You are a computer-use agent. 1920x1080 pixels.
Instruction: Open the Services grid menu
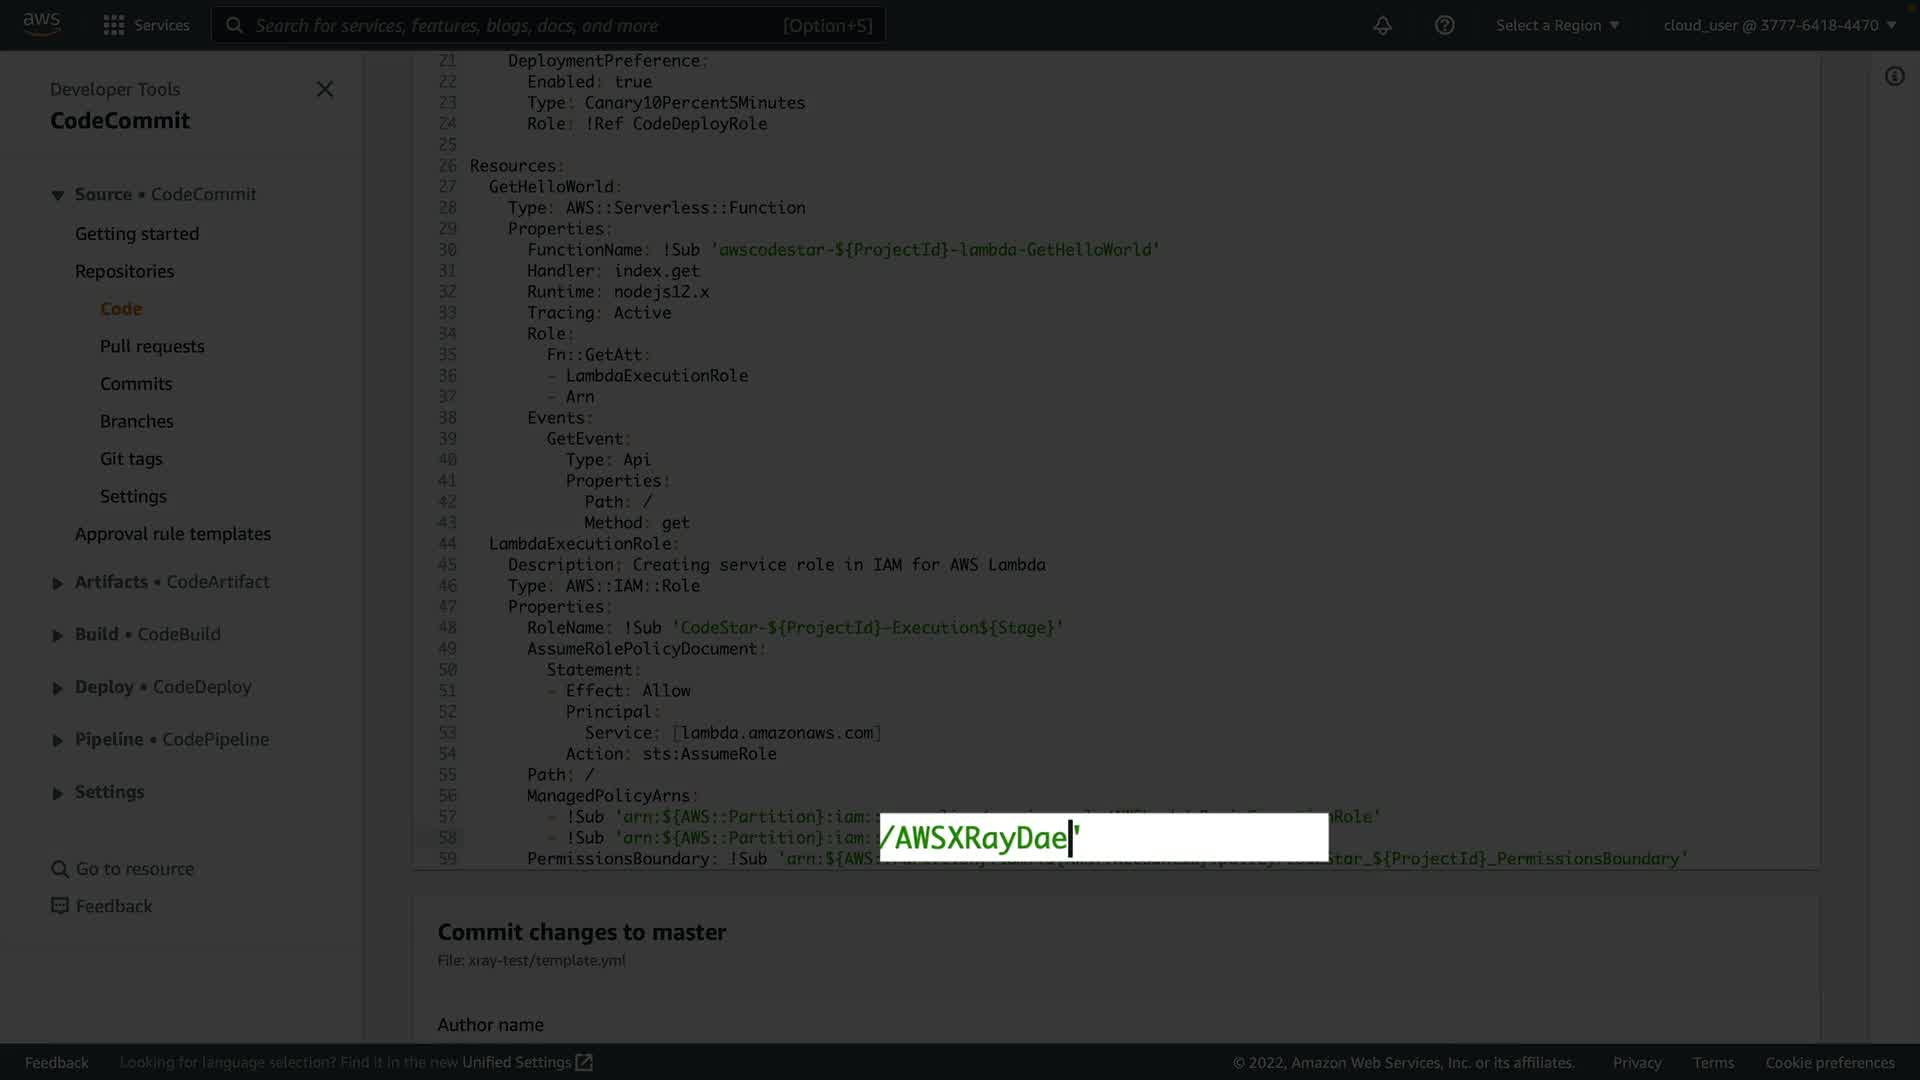pyautogui.click(x=114, y=25)
